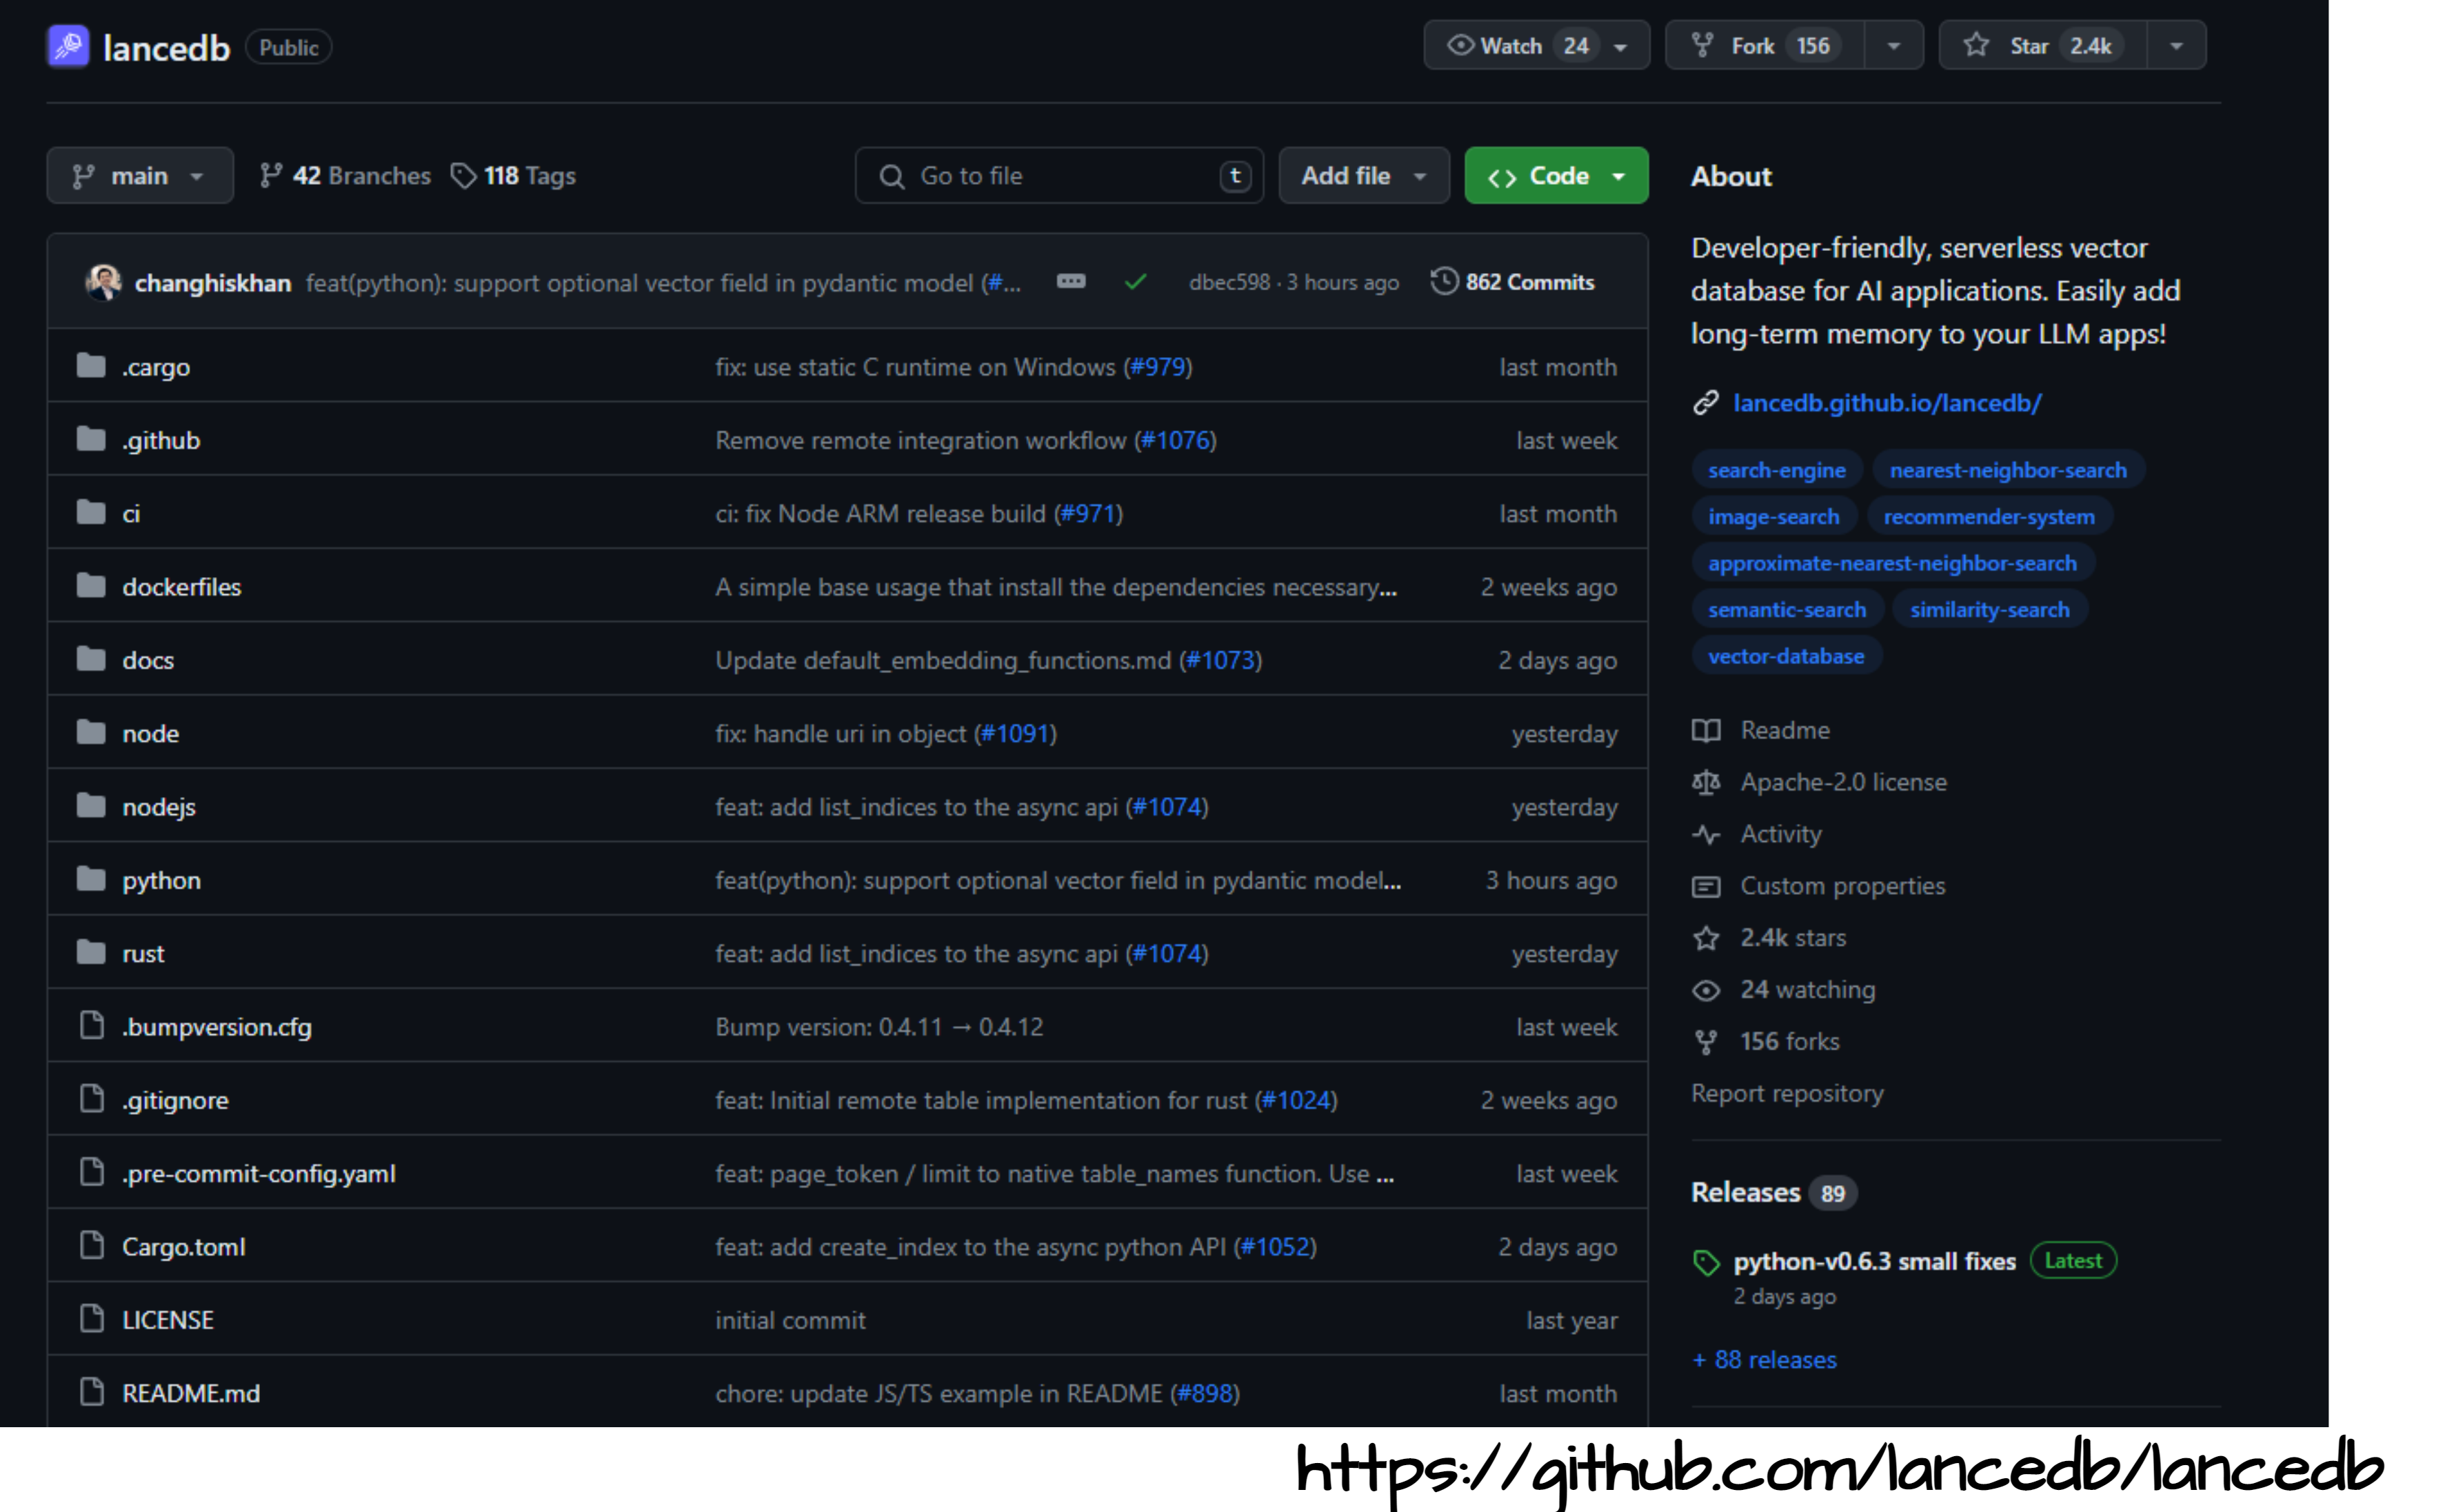Open the node folder
Viewport: 2443px width, 1512px height.
pos(150,733)
